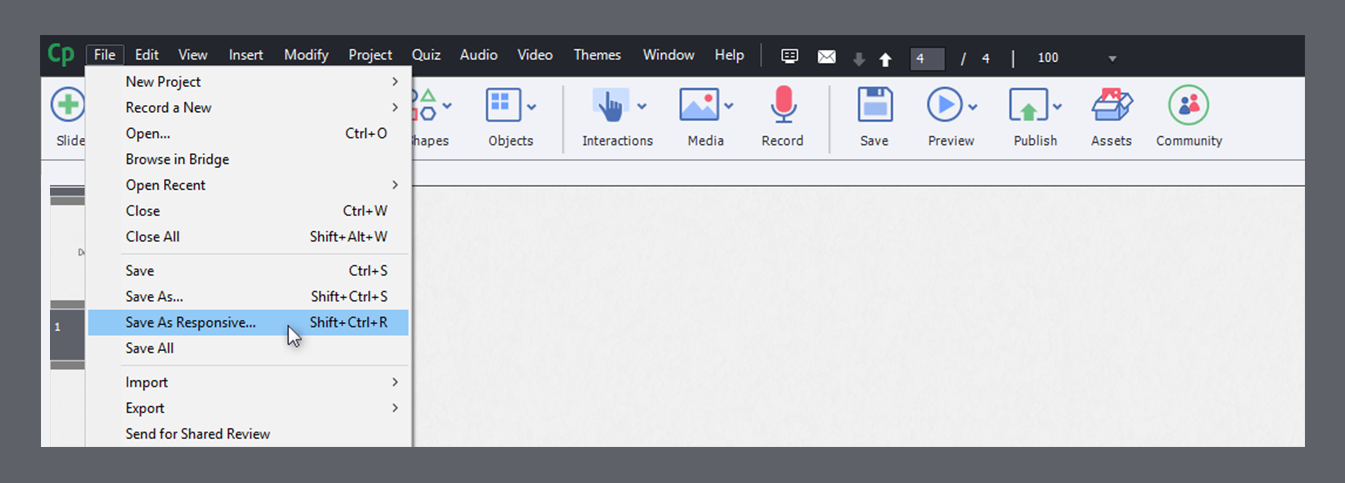Go to next slide with down arrow
Image resolution: width=1345 pixels, height=483 pixels.
pos(858,59)
